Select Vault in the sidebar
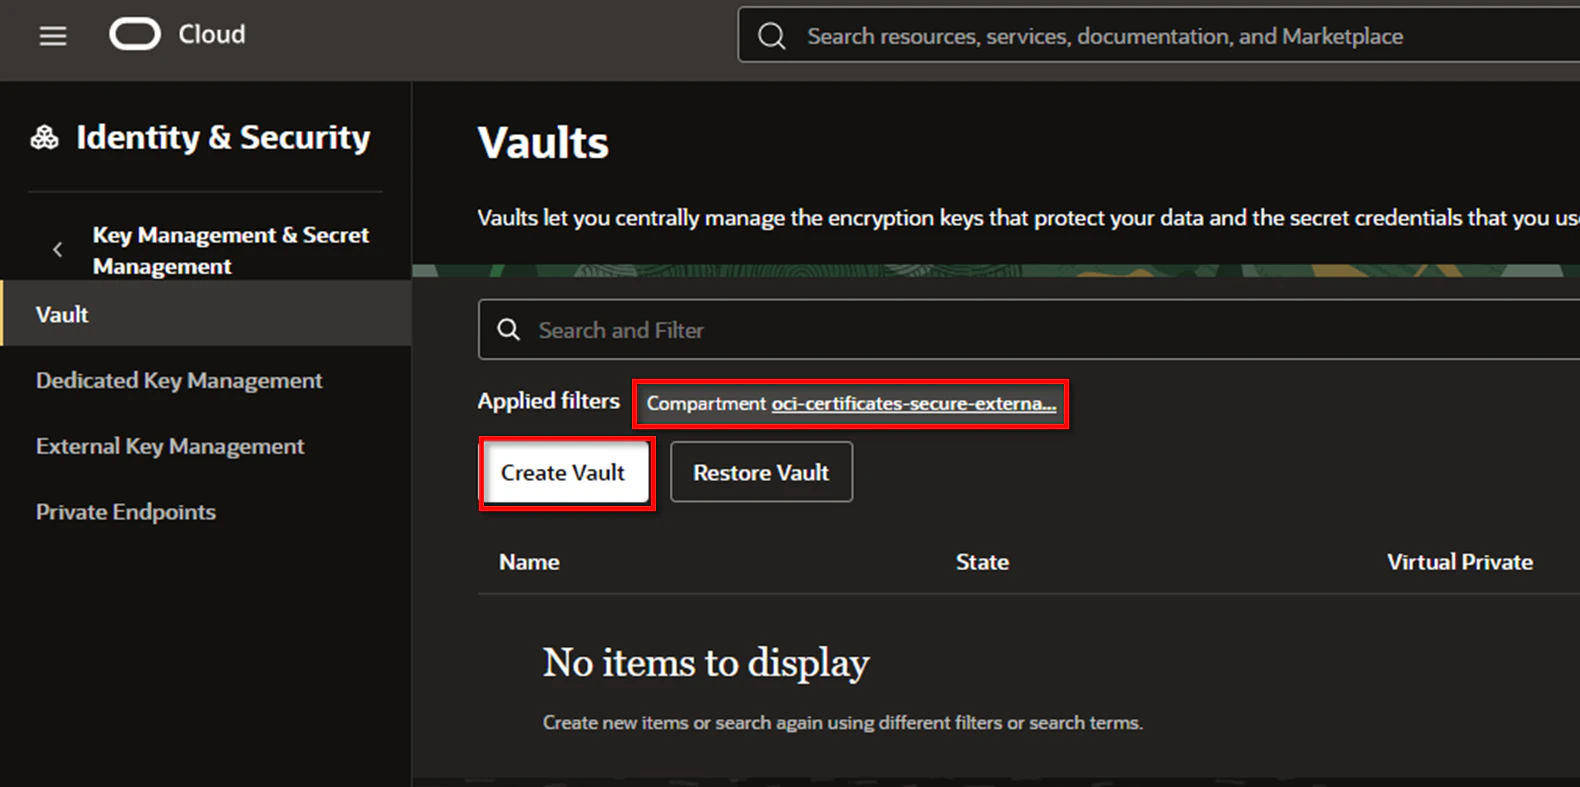The image size is (1580, 787). 206,314
